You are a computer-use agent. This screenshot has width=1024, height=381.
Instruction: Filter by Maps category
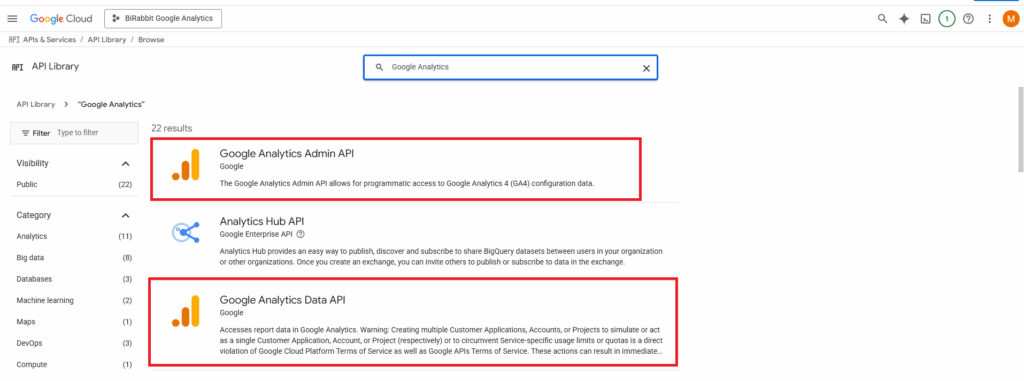(25, 322)
